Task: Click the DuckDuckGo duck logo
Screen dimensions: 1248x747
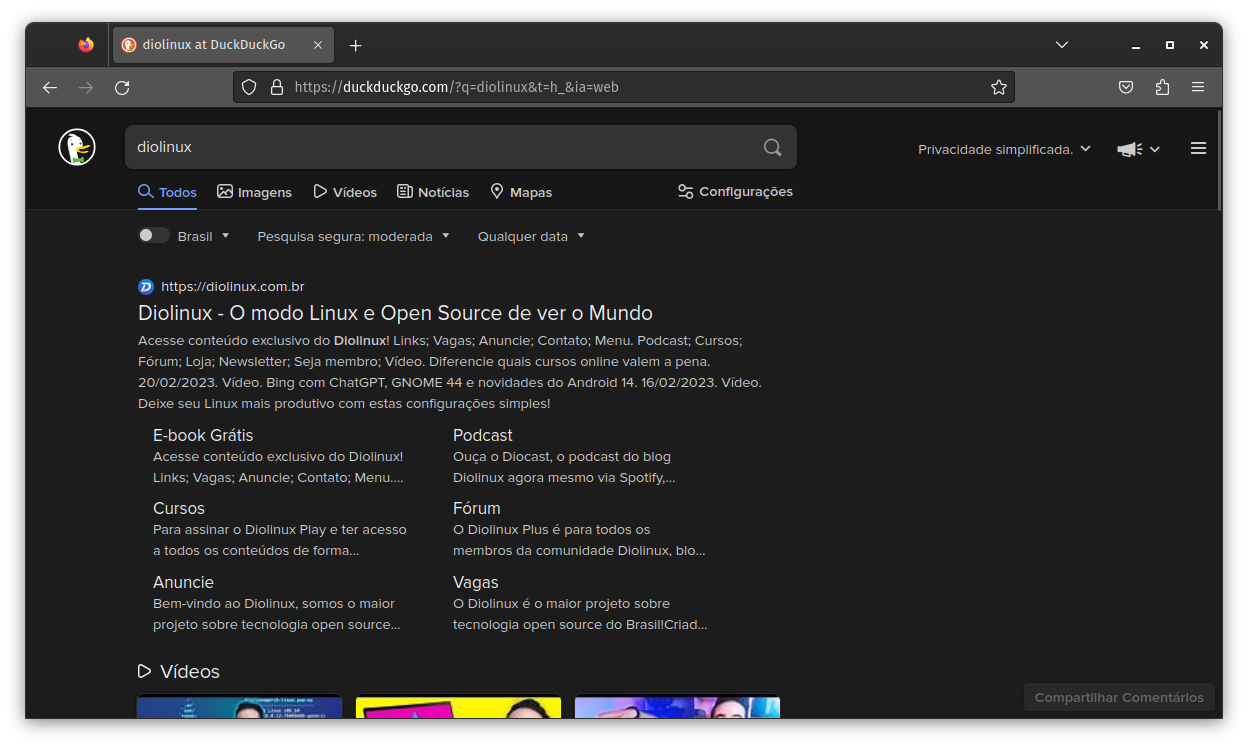Action: [77, 146]
